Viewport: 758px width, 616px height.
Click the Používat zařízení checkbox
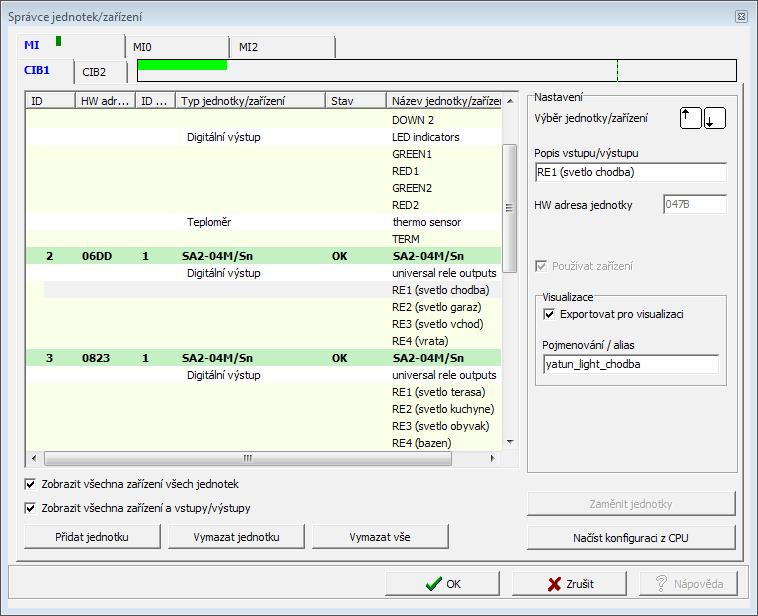(541, 266)
